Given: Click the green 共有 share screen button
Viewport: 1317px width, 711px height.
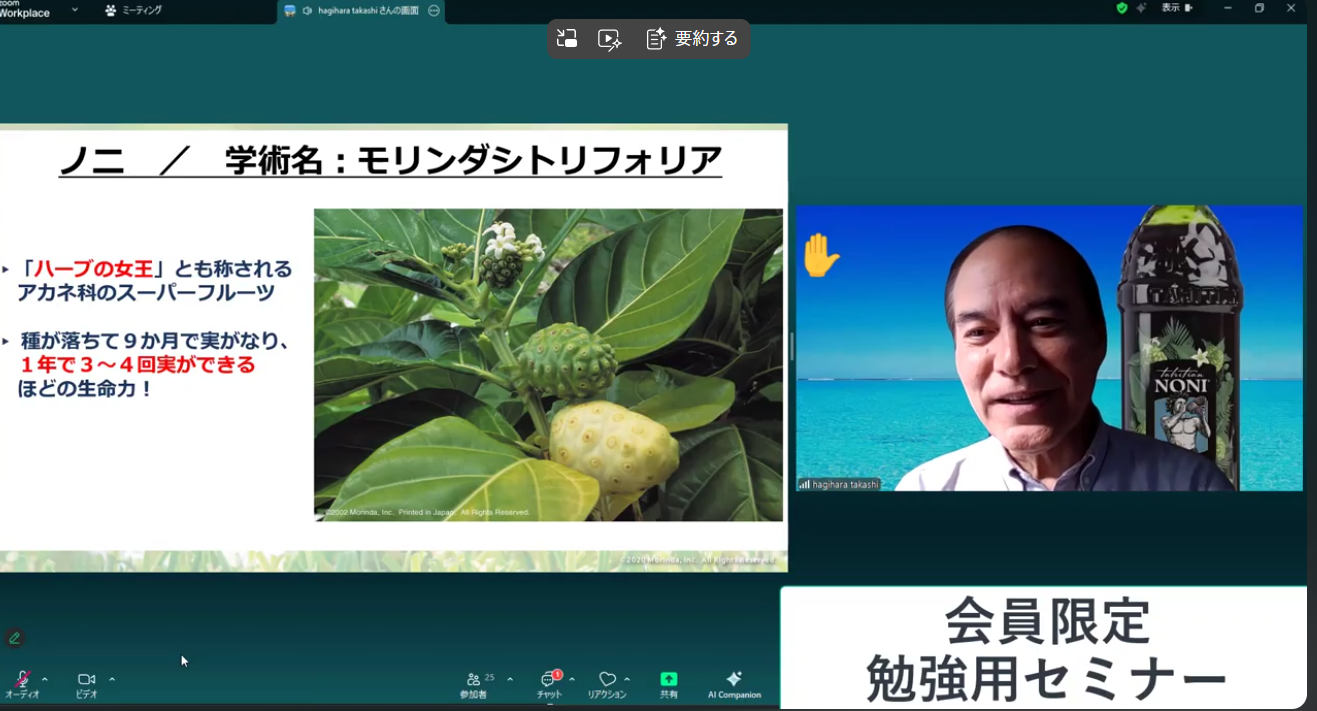Looking at the screenshot, I should click(669, 681).
